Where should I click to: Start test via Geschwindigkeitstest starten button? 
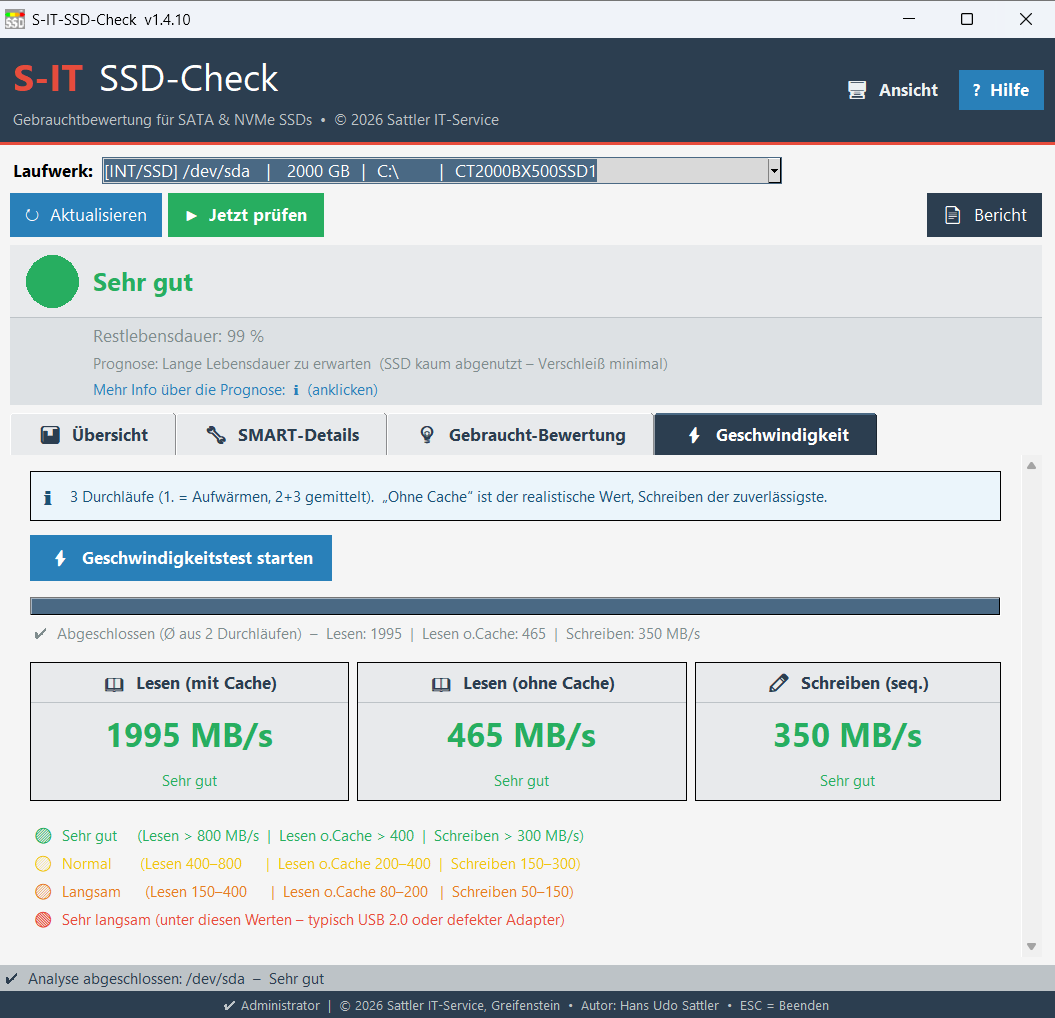tap(181, 558)
